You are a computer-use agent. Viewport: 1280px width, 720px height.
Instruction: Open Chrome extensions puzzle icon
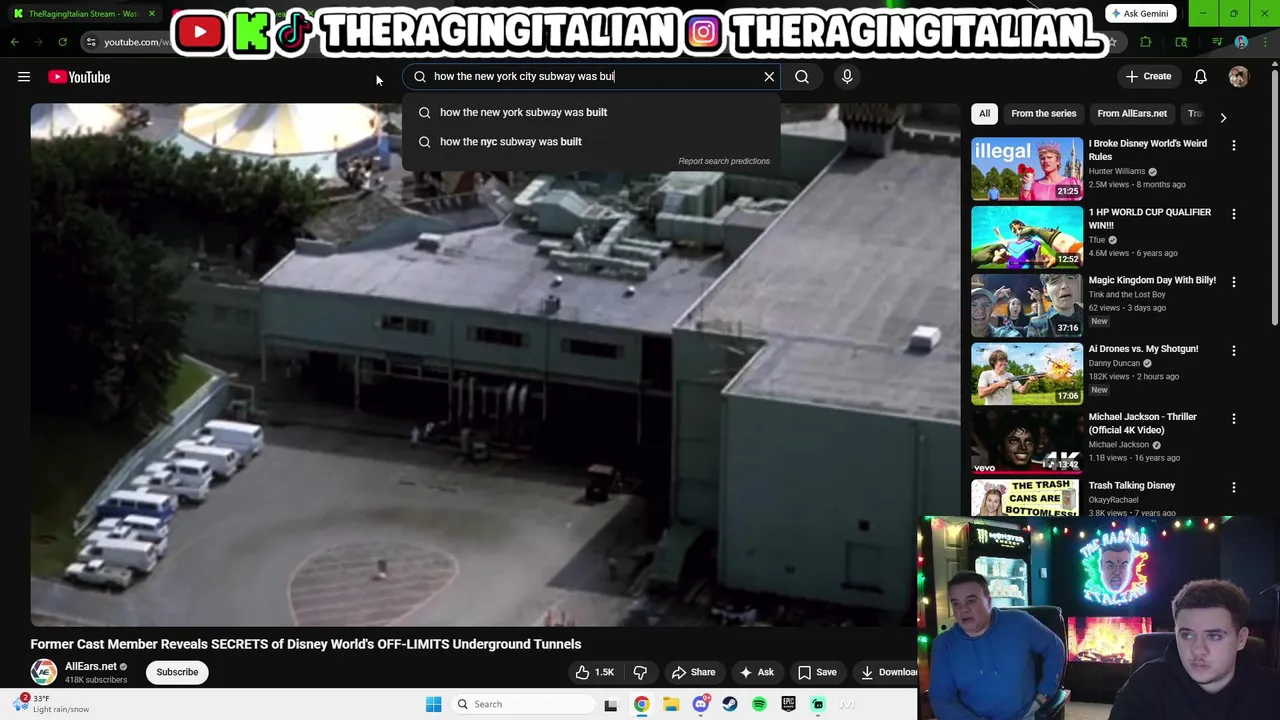tap(1146, 42)
